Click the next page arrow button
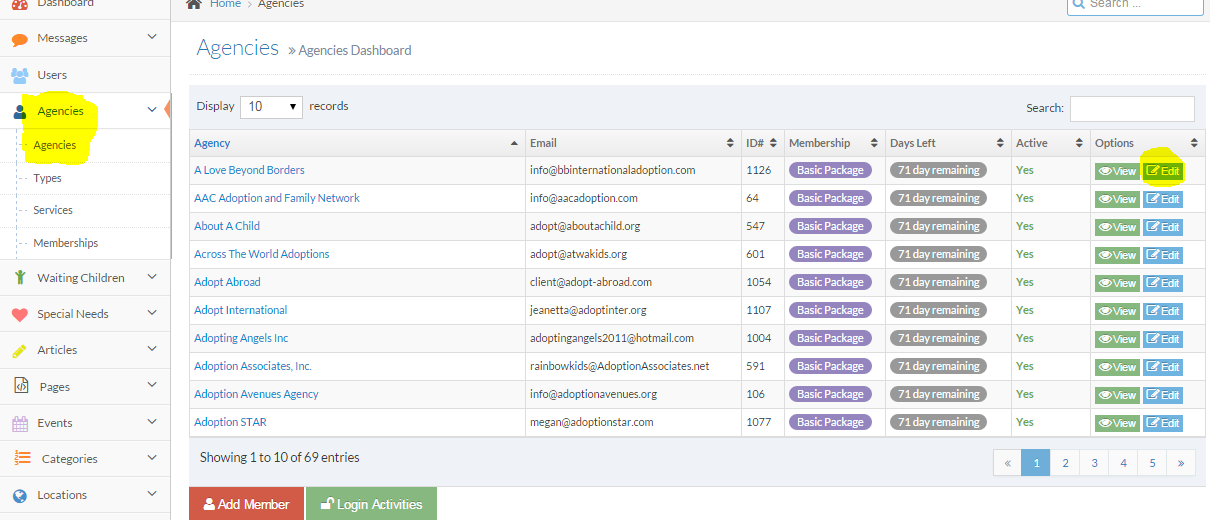The width and height of the screenshot is (1210, 520). [1181, 463]
